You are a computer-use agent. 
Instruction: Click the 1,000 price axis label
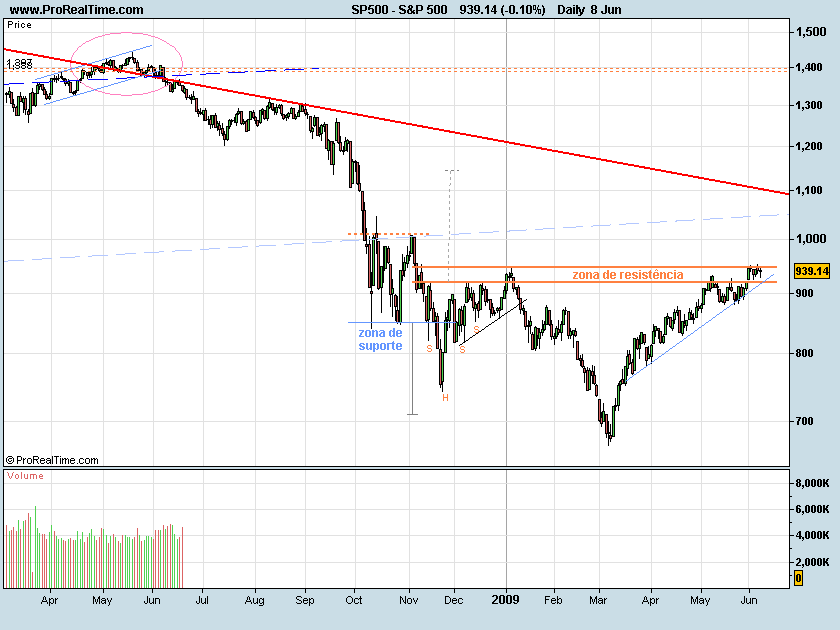811,239
